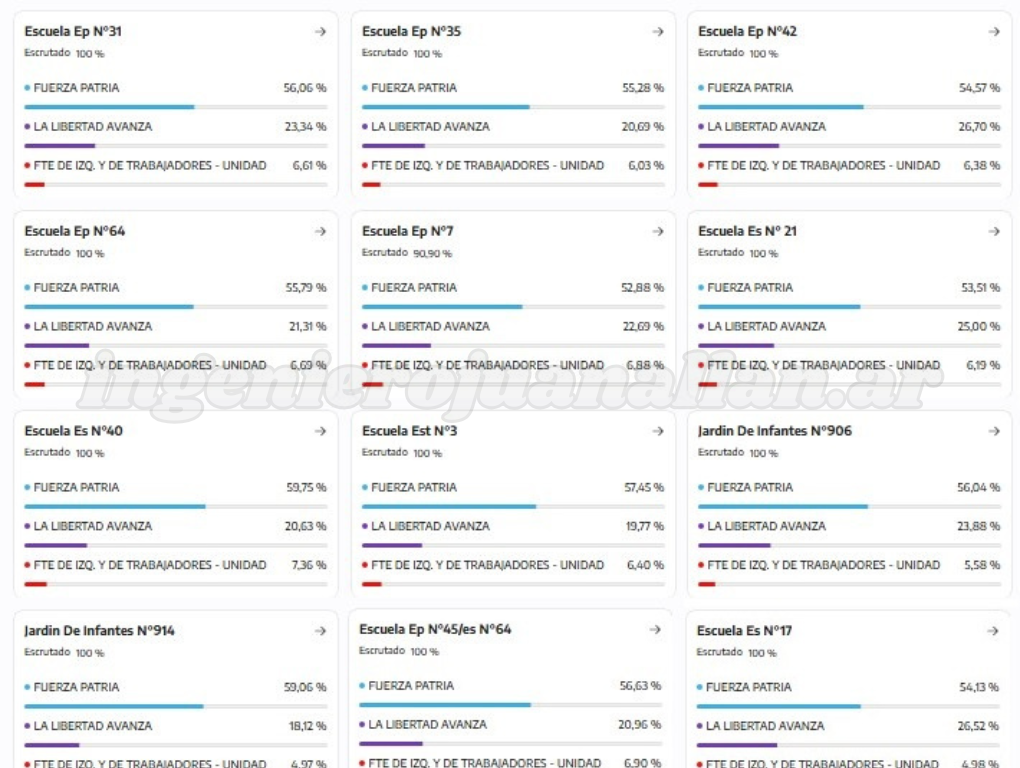Viewport: 1020px width, 768px height.
Task: Open details arrow for Escuela Ep N°64
Action: [320, 231]
